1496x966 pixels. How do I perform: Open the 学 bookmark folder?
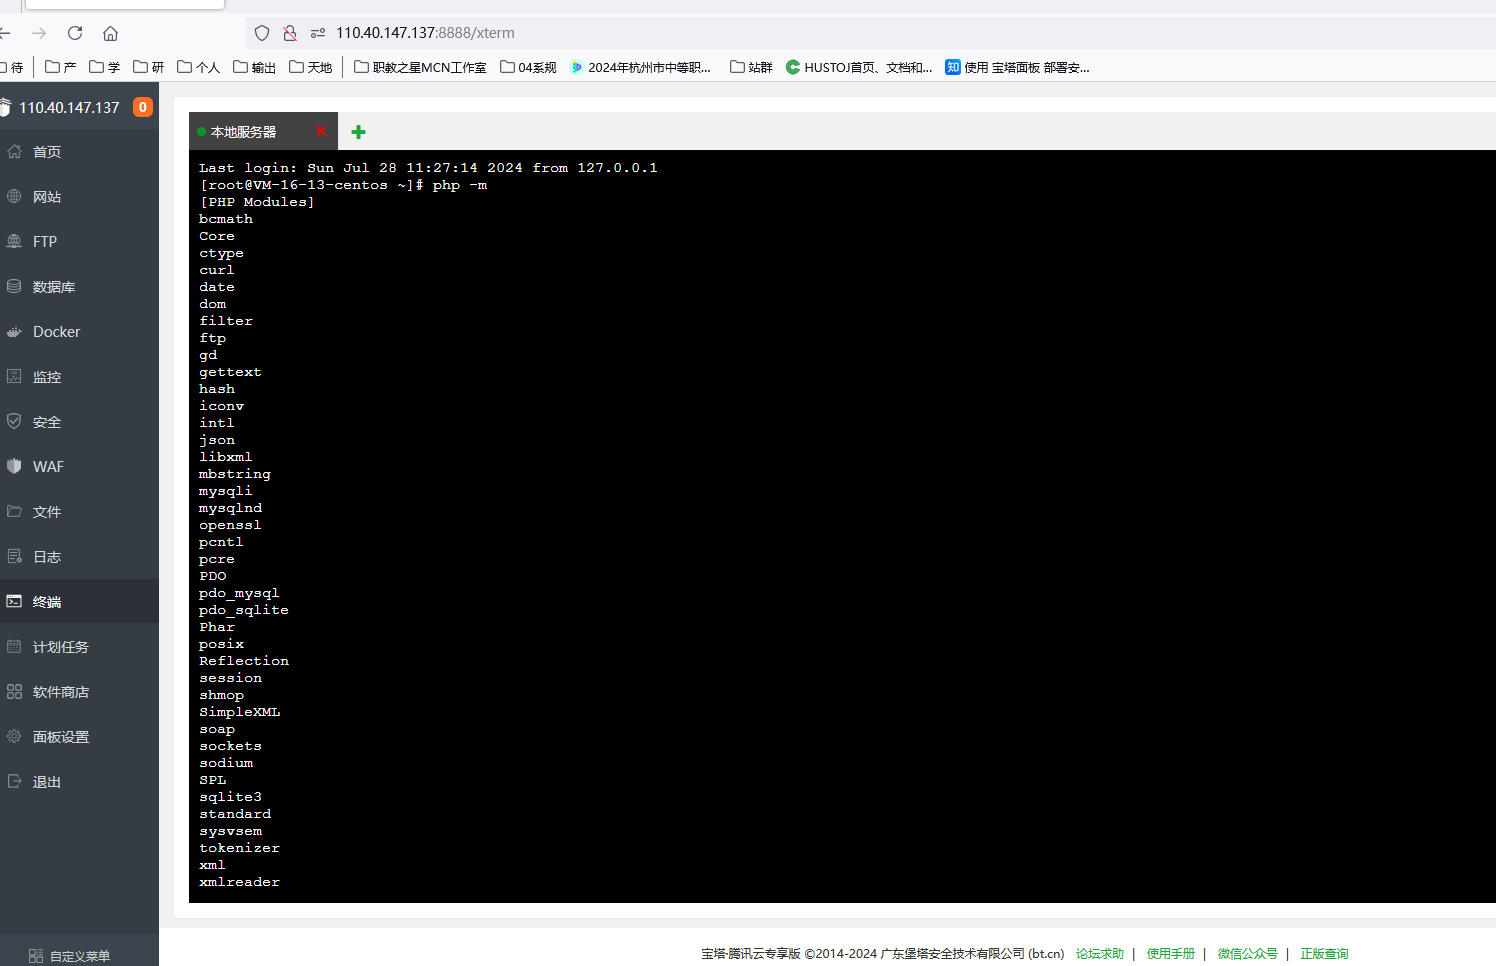[105, 67]
